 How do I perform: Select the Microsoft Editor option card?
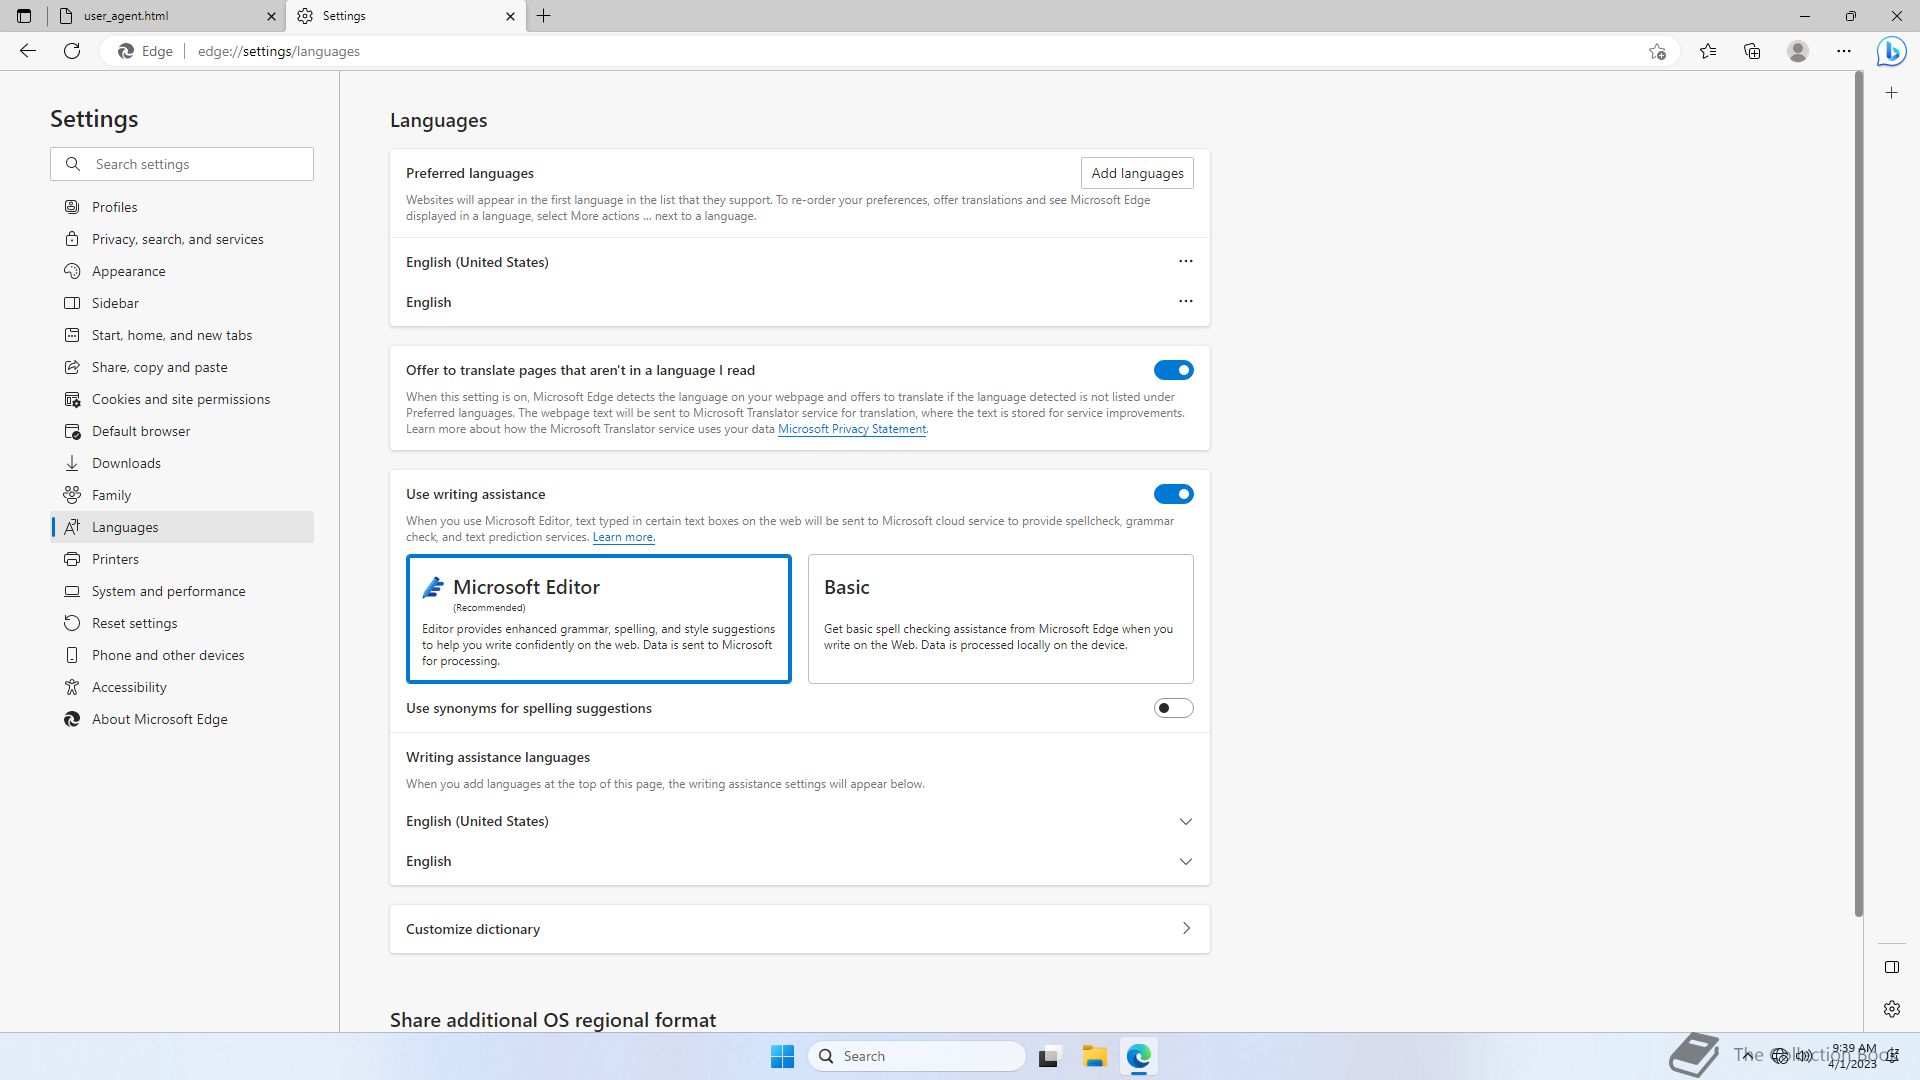pyautogui.click(x=599, y=619)
